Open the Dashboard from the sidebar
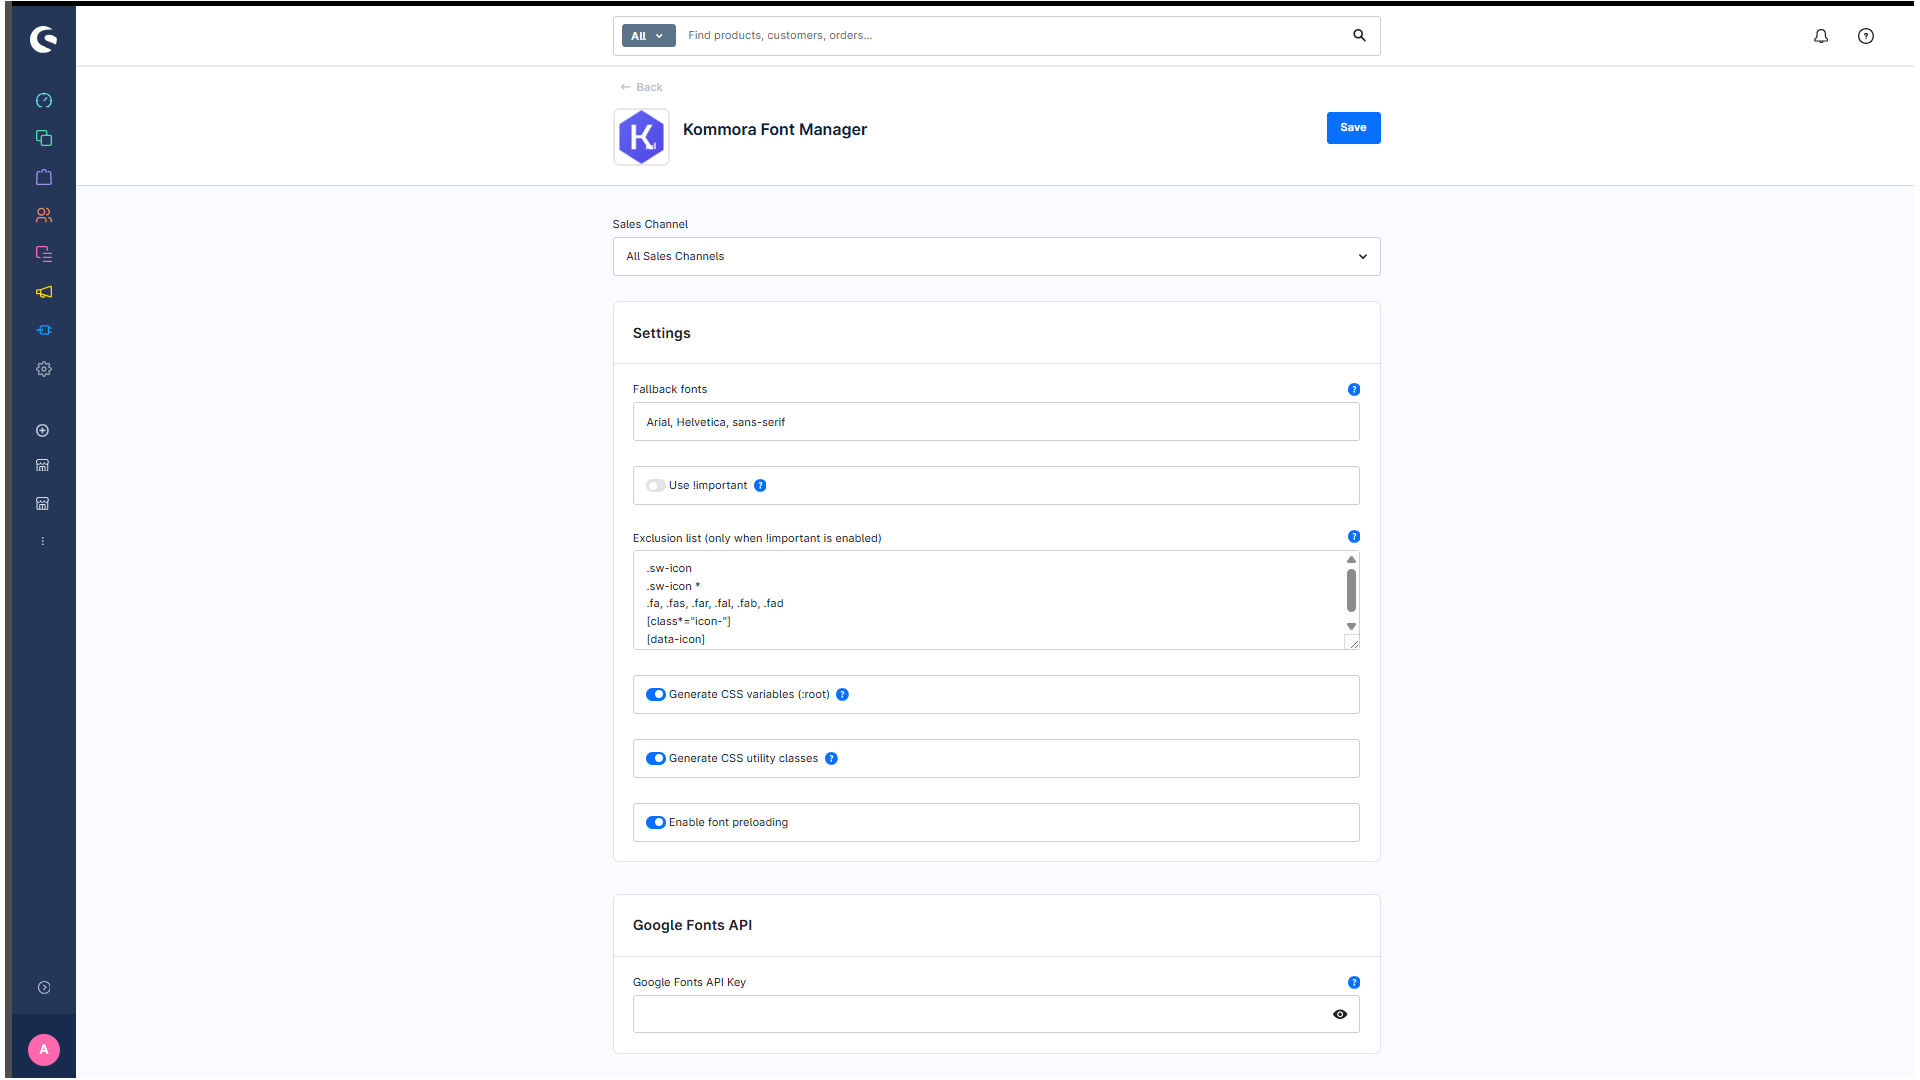The width and height of the screenshot is (1920, 1080). [x=44, y=100]
